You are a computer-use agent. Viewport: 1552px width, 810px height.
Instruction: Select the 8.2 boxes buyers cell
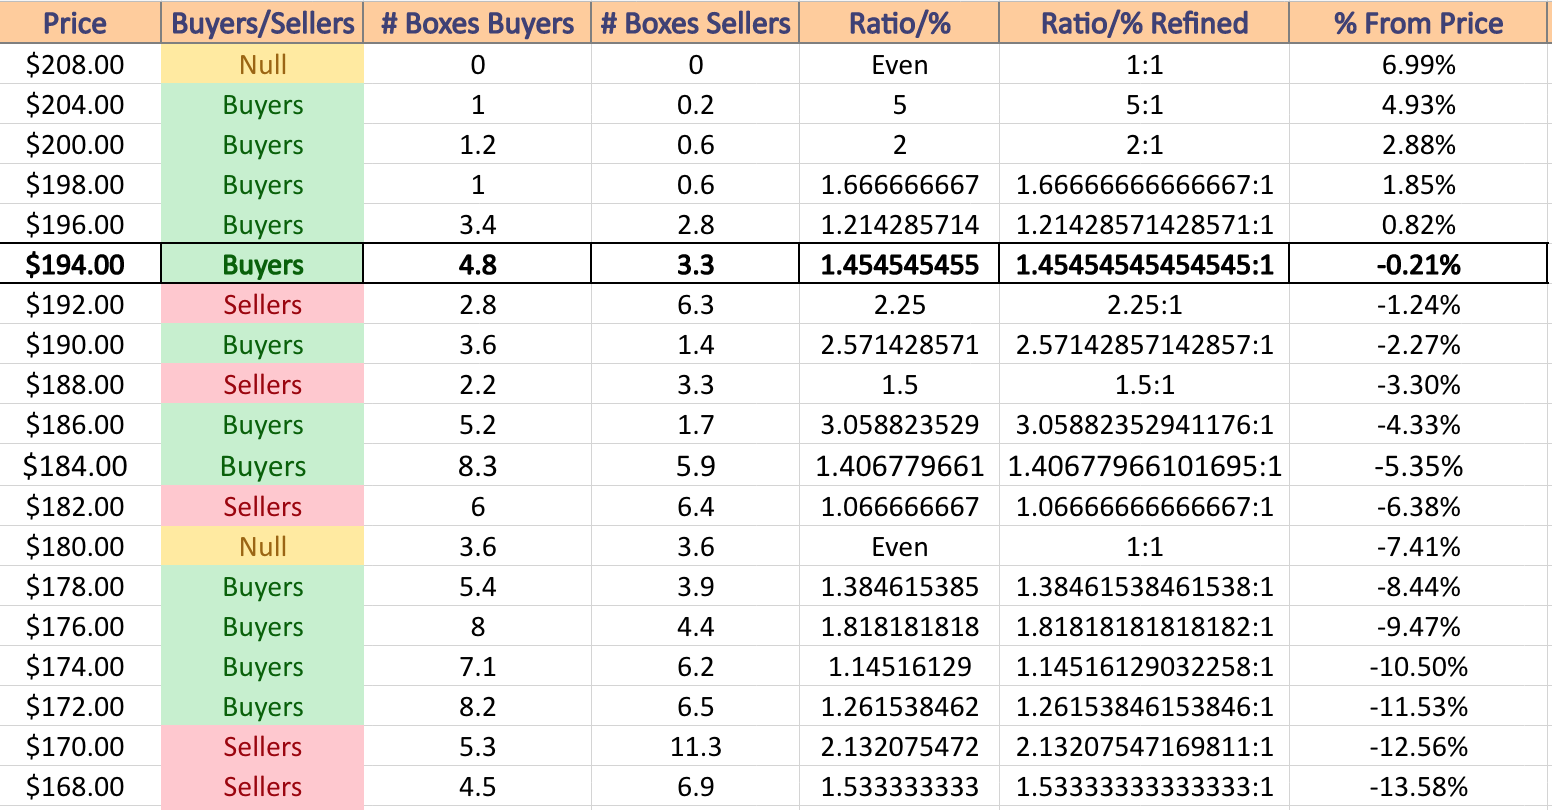pos(477,707)
